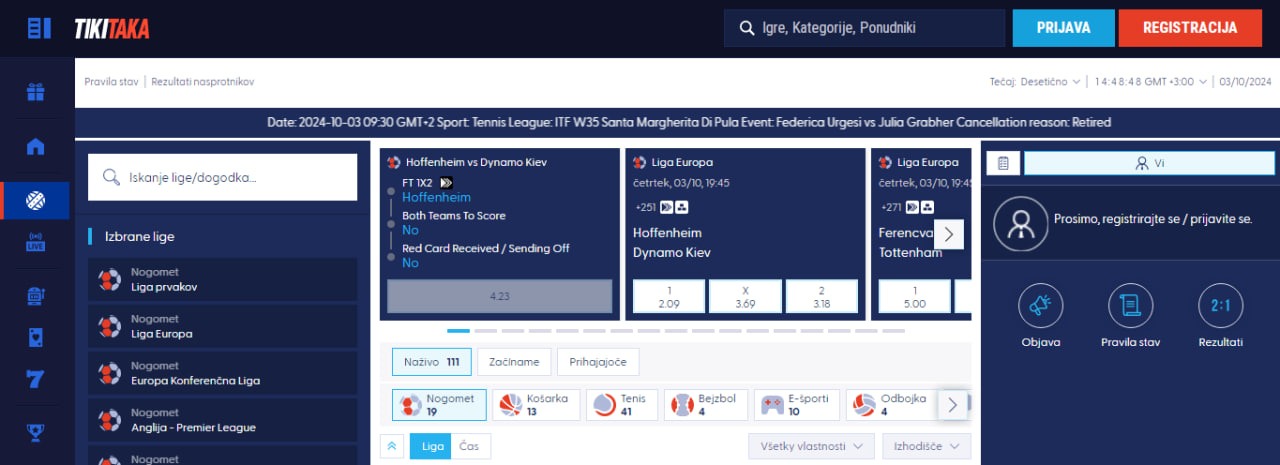Bet on draw X at 3.69
The height and width of the screenshot is (465, 1280).
point(745,296)
